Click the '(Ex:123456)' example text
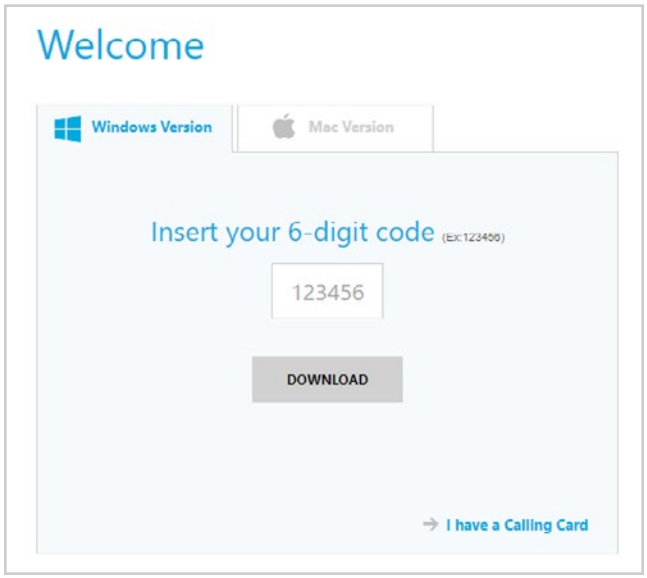This screenshot has width=647, height=578. point(473,238)
